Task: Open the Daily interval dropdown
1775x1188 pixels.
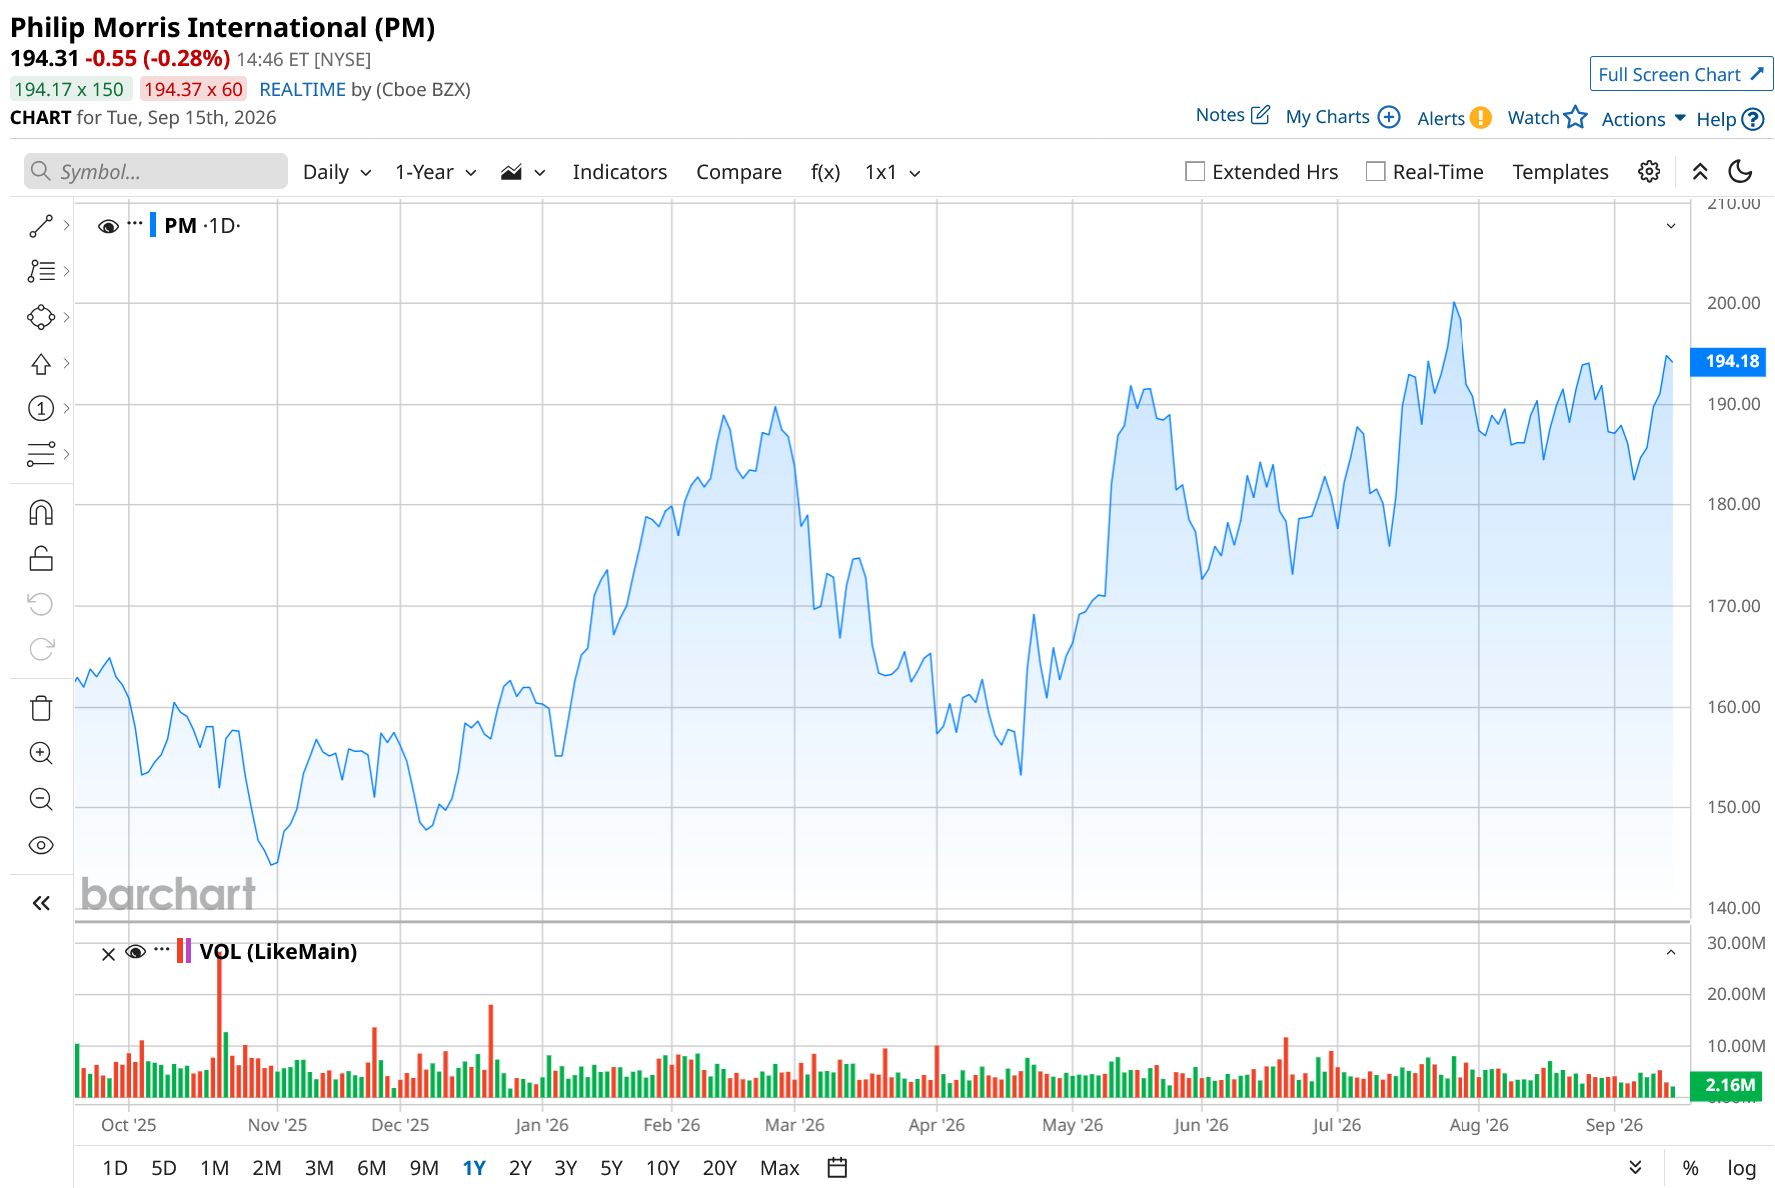Action: tap(337, 172)
